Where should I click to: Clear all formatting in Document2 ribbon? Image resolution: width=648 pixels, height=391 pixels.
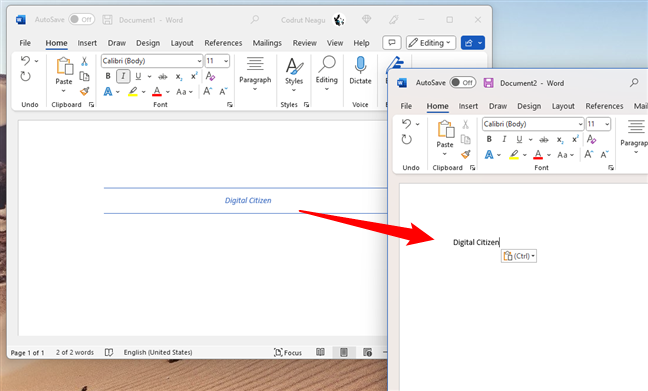(591, 139)
